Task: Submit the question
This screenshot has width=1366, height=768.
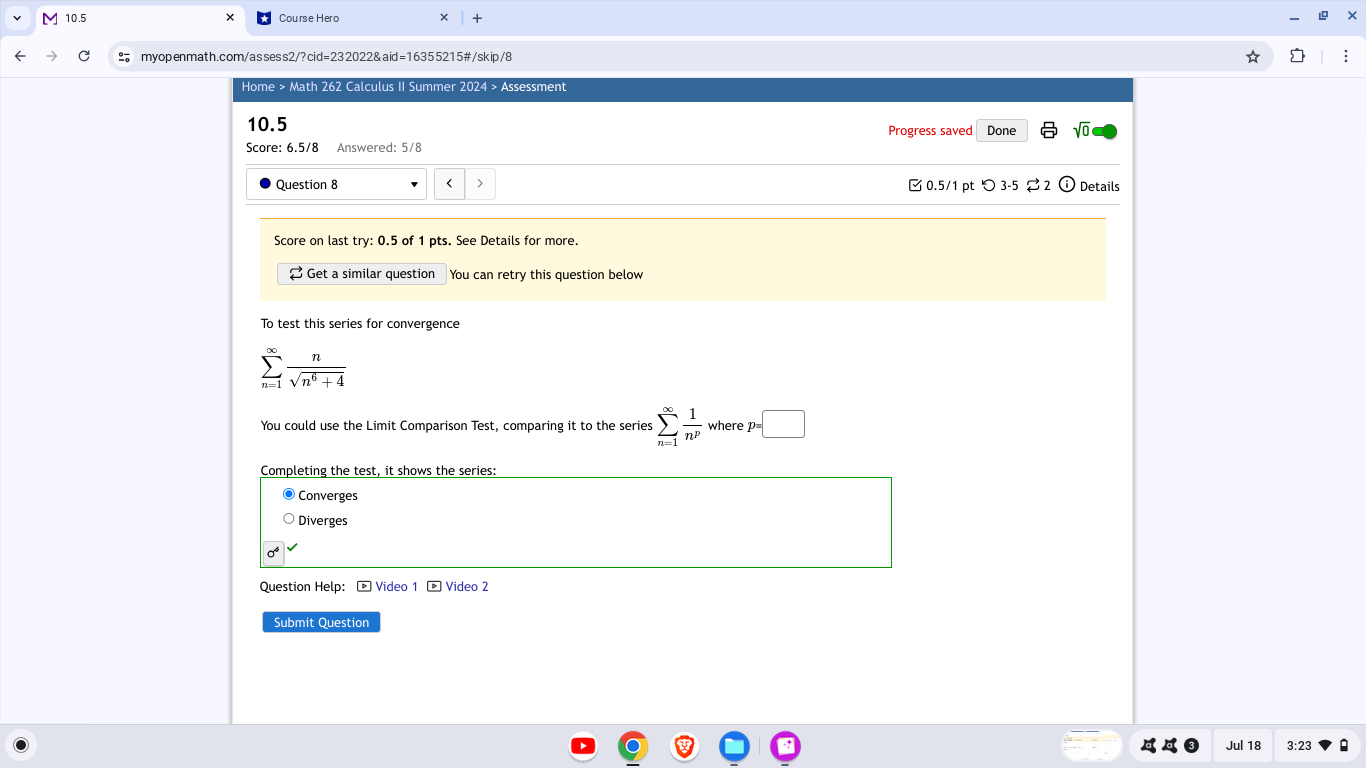Action: [320, 621]
